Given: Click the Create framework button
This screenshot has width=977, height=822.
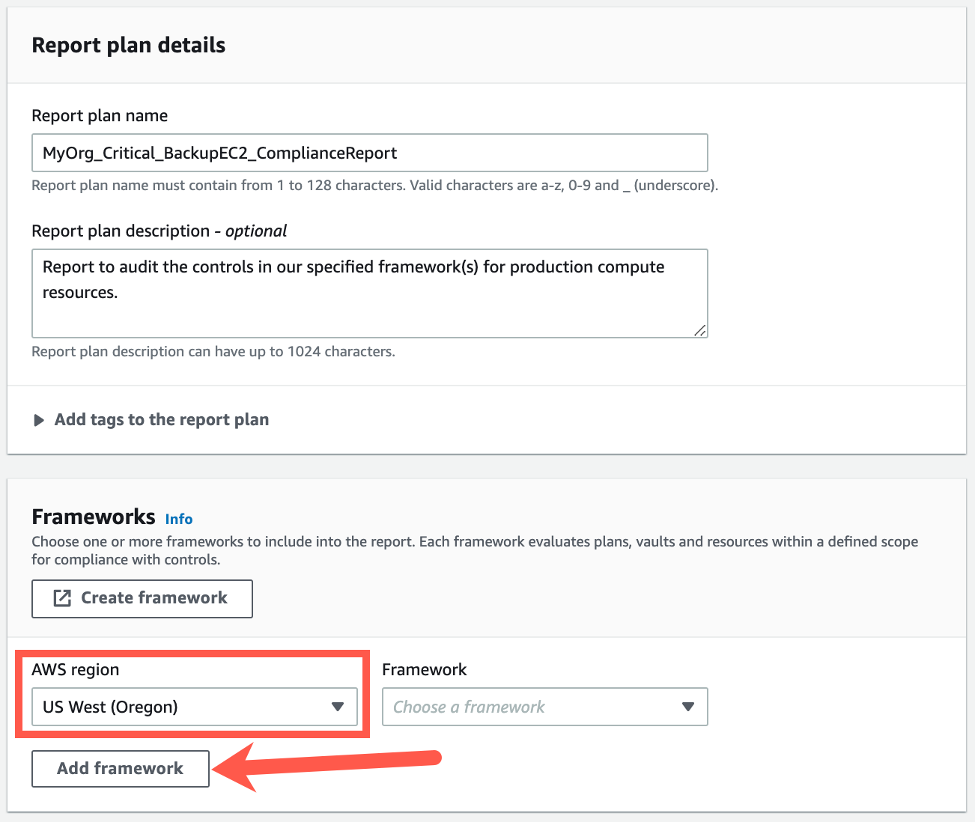Looking at the screenshot, I should (141, 598).
